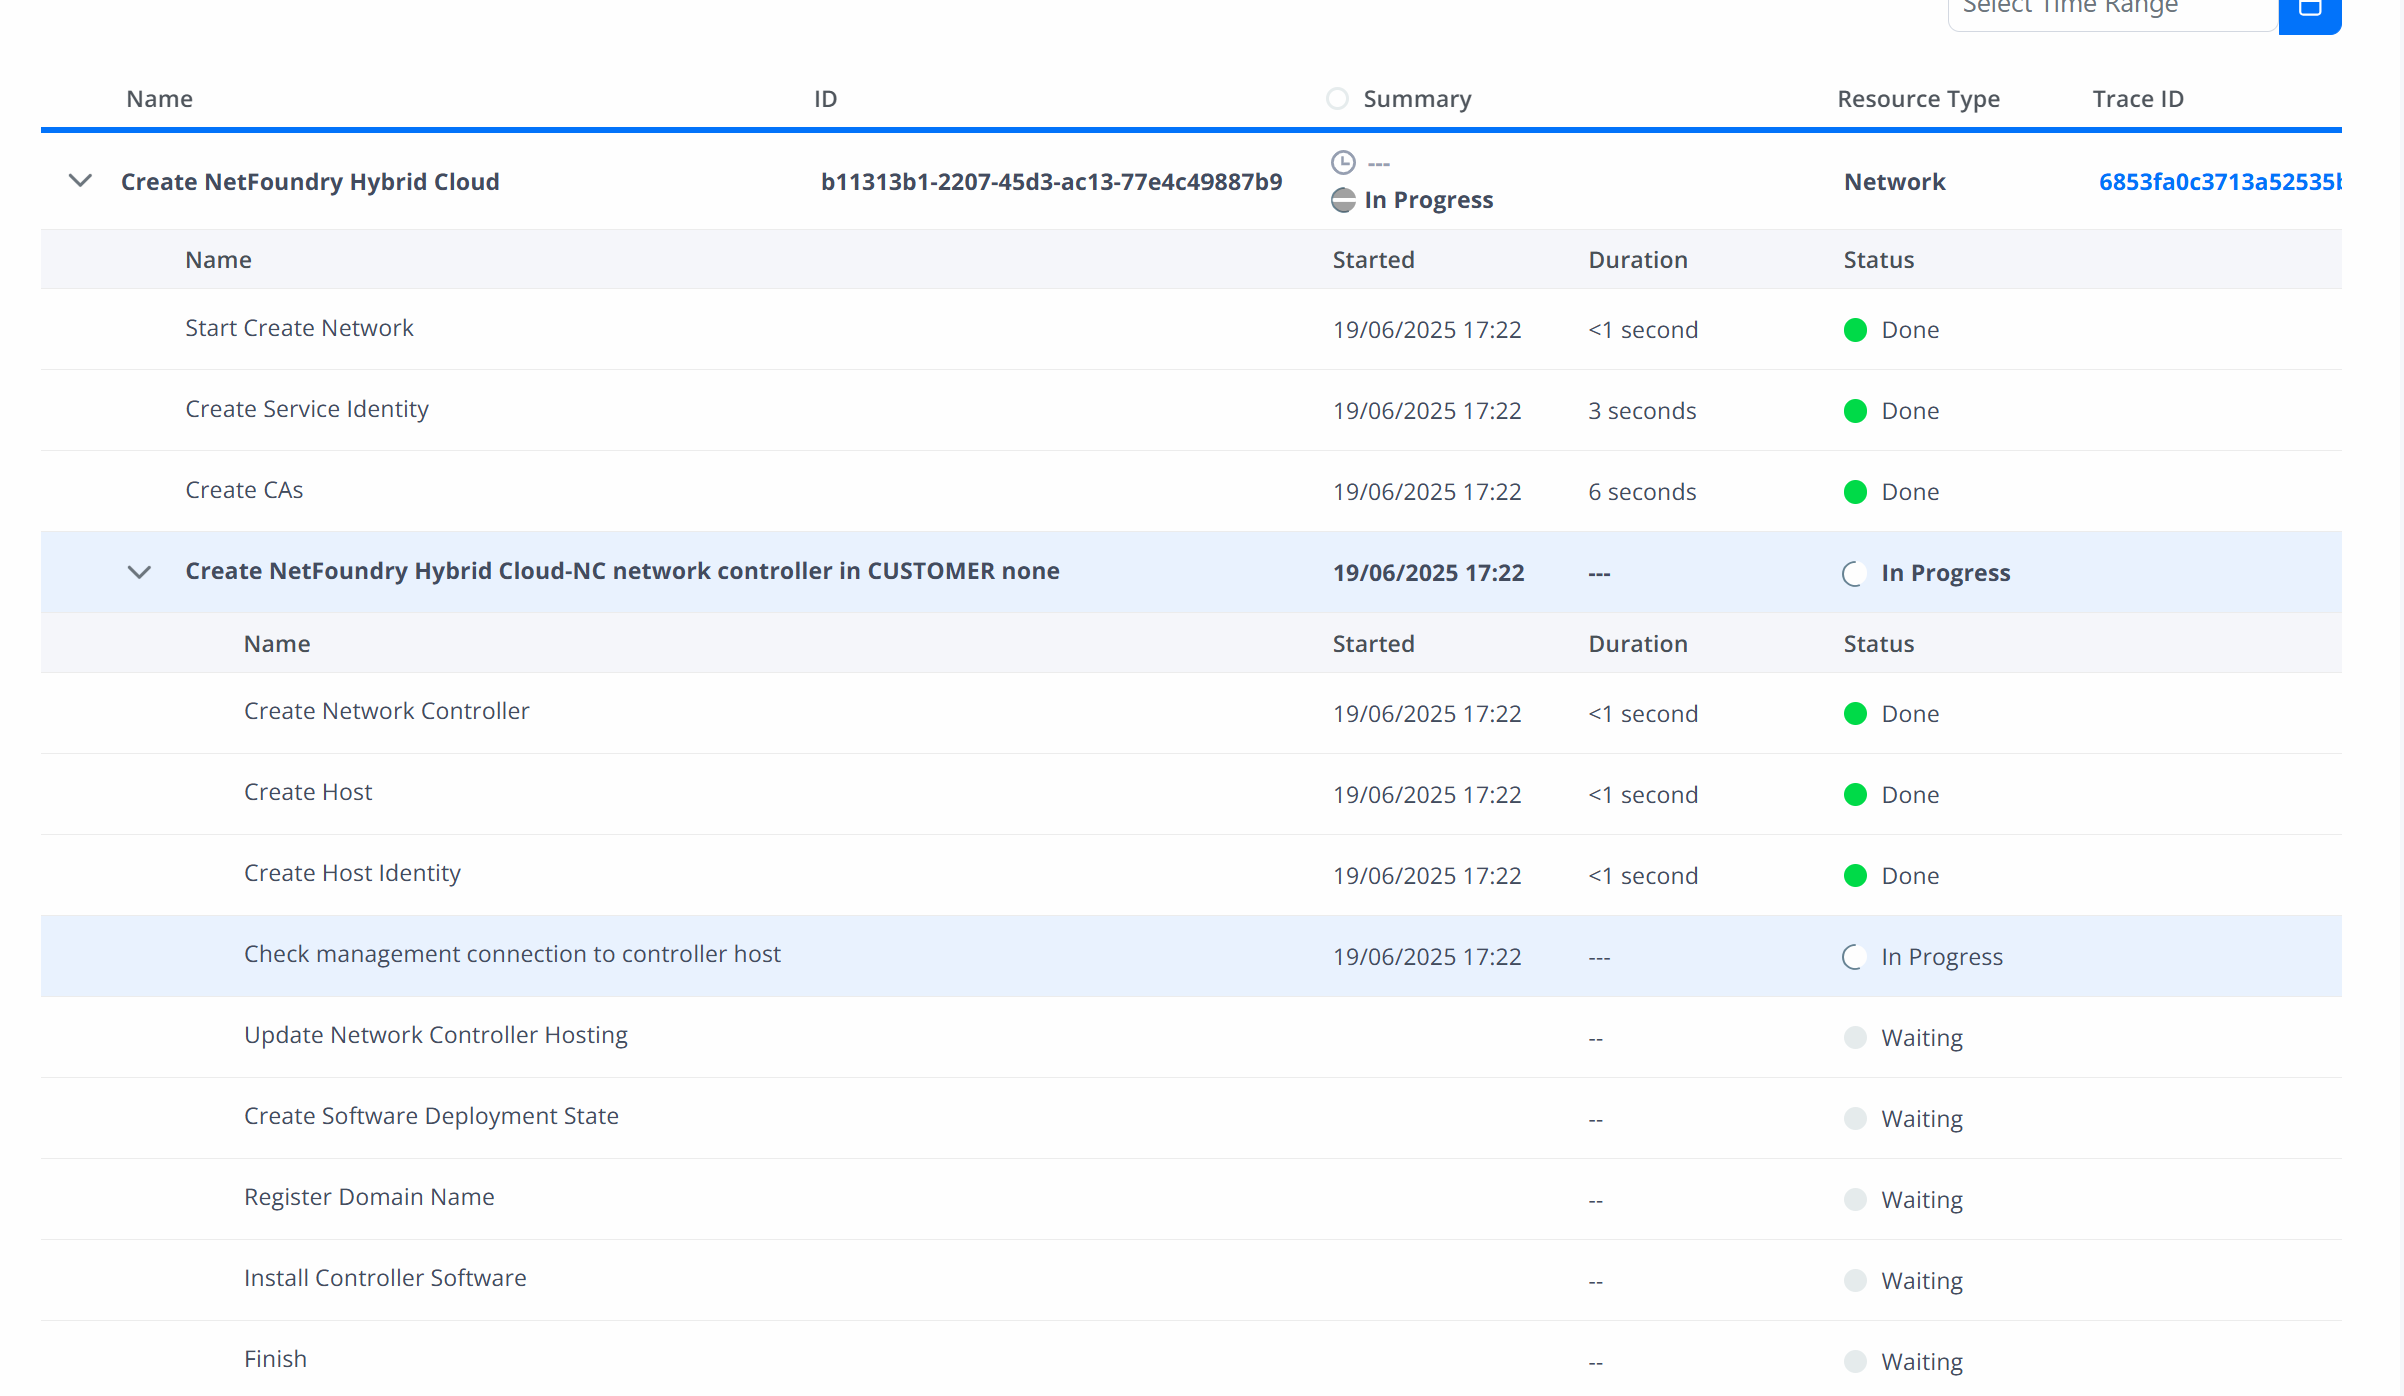This screenshot has height=1396, width=2404.
Task: Click the clock duration icon in Summary
Action: (1343, 162)
